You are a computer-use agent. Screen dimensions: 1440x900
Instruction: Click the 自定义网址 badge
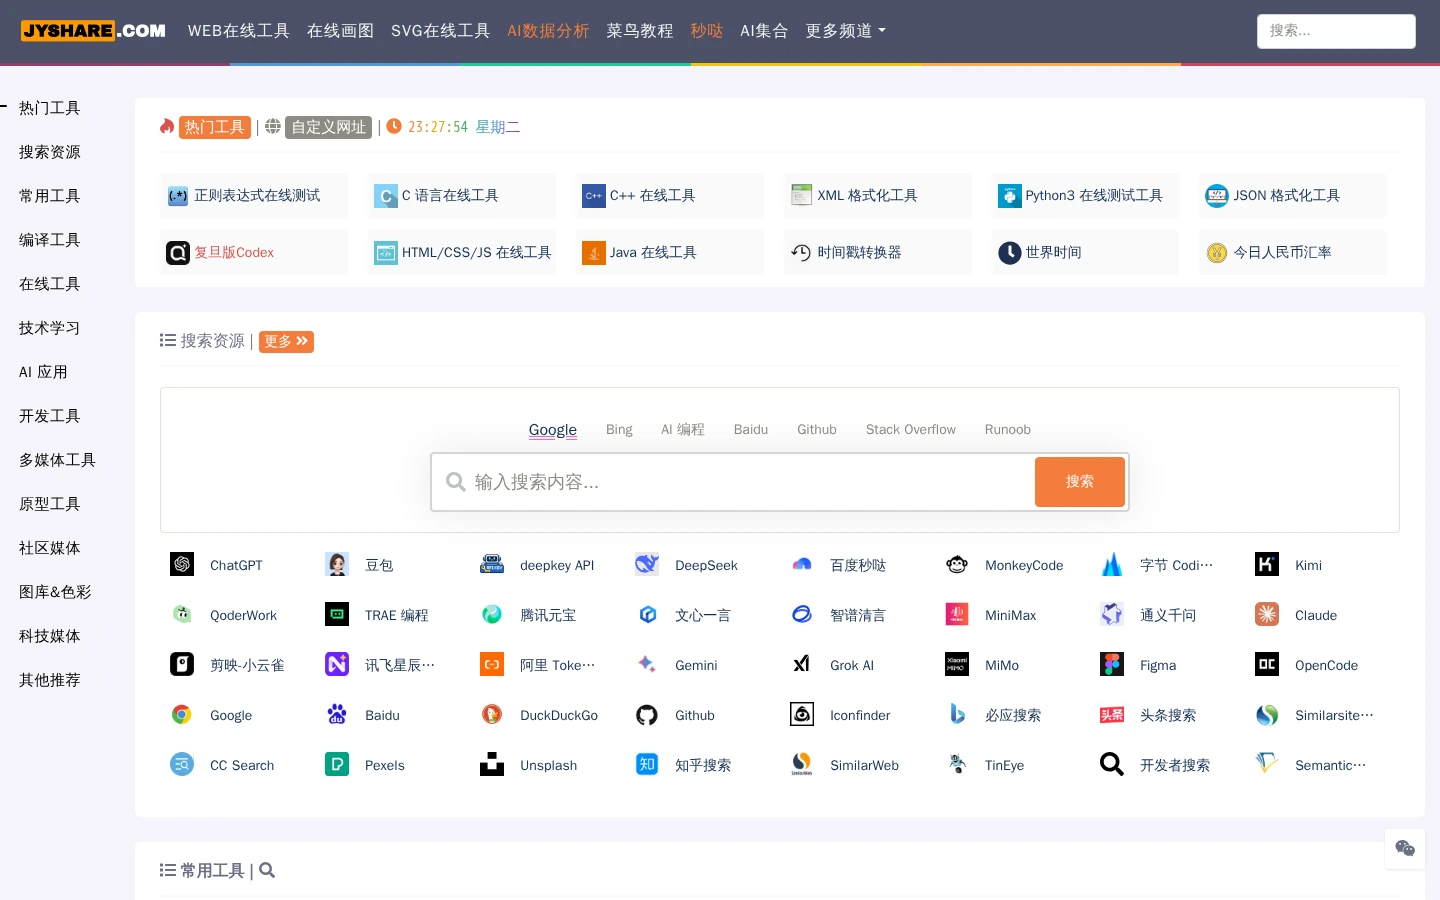pos(329,127)
